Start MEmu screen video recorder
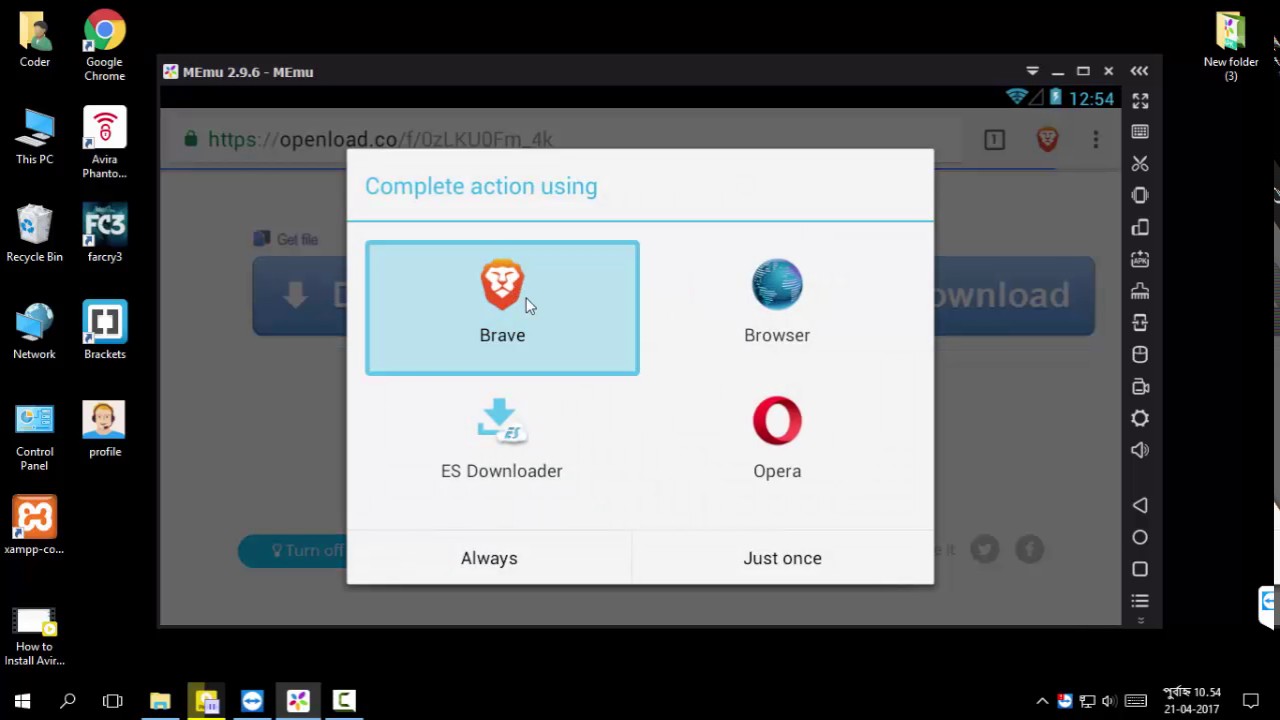The width and height of the screenshot is (1280, 720). coord(1140,387)
